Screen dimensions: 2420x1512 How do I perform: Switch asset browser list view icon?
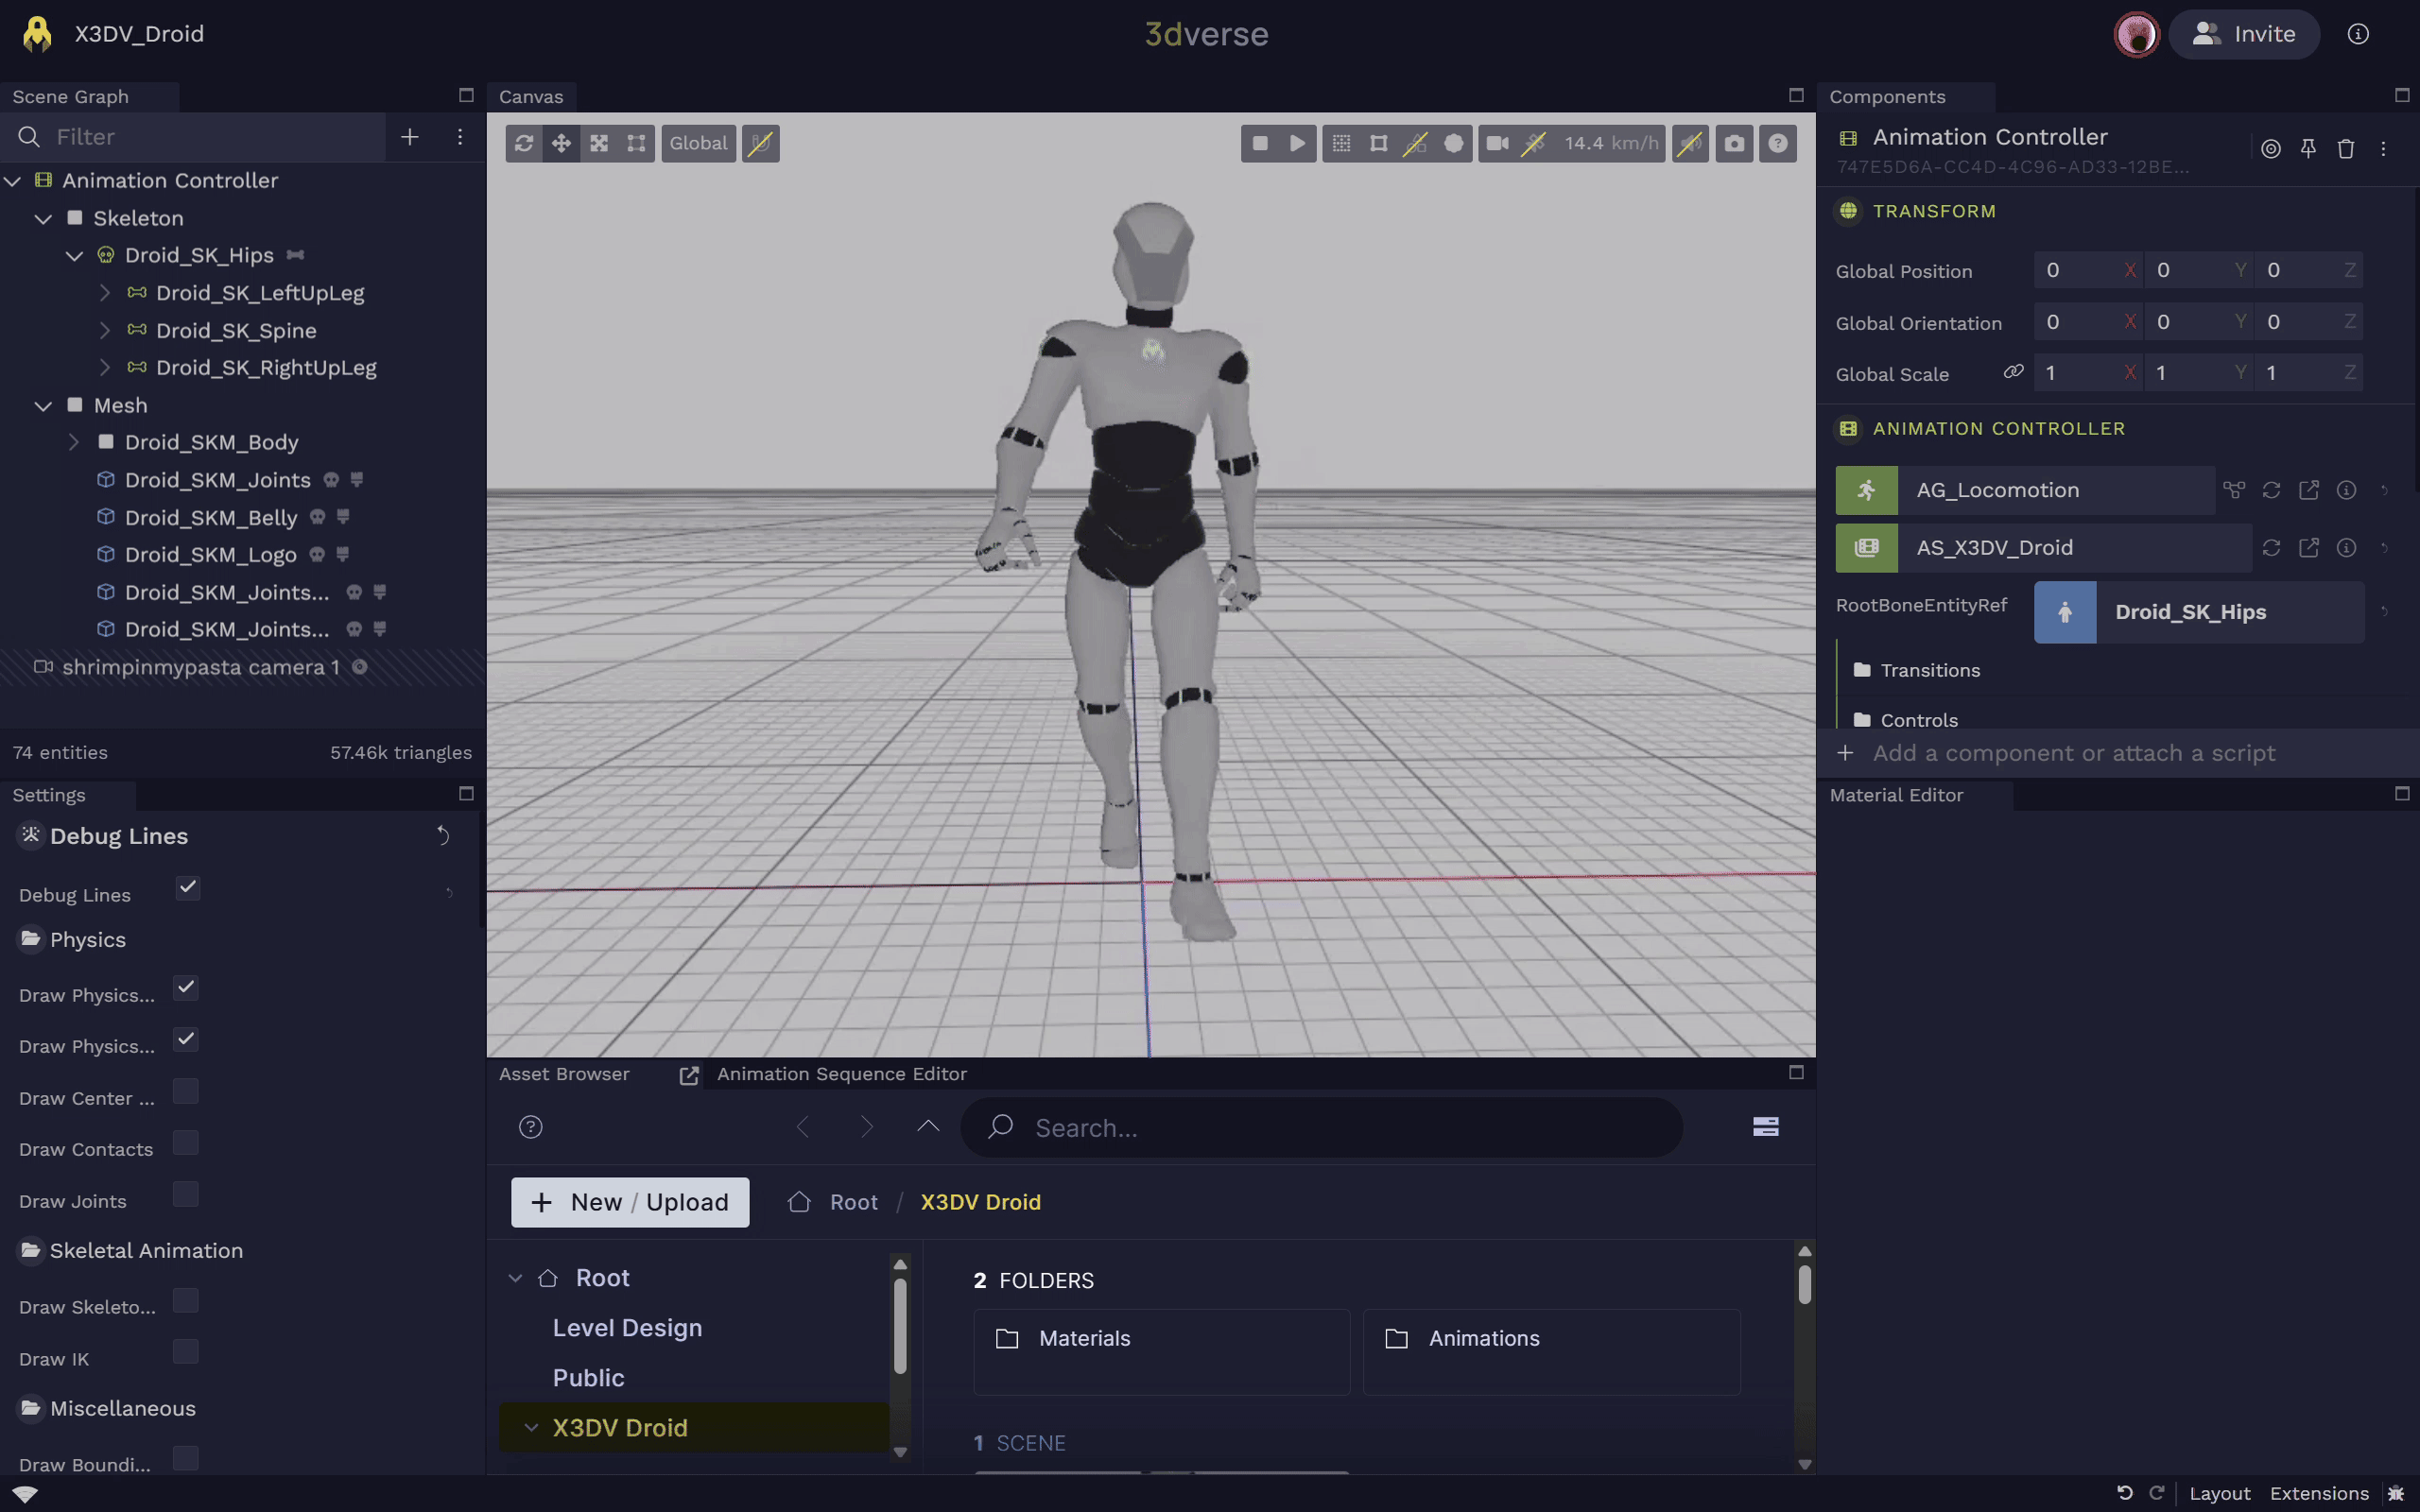[1765, 1127]
